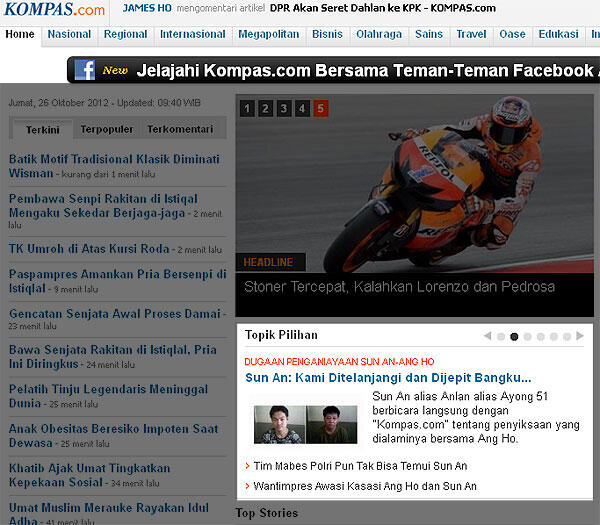
Task: Open 'Dugaan Penganiayaan Sun An-Ang Ho' topic
Action: click(x=339, y=362)
